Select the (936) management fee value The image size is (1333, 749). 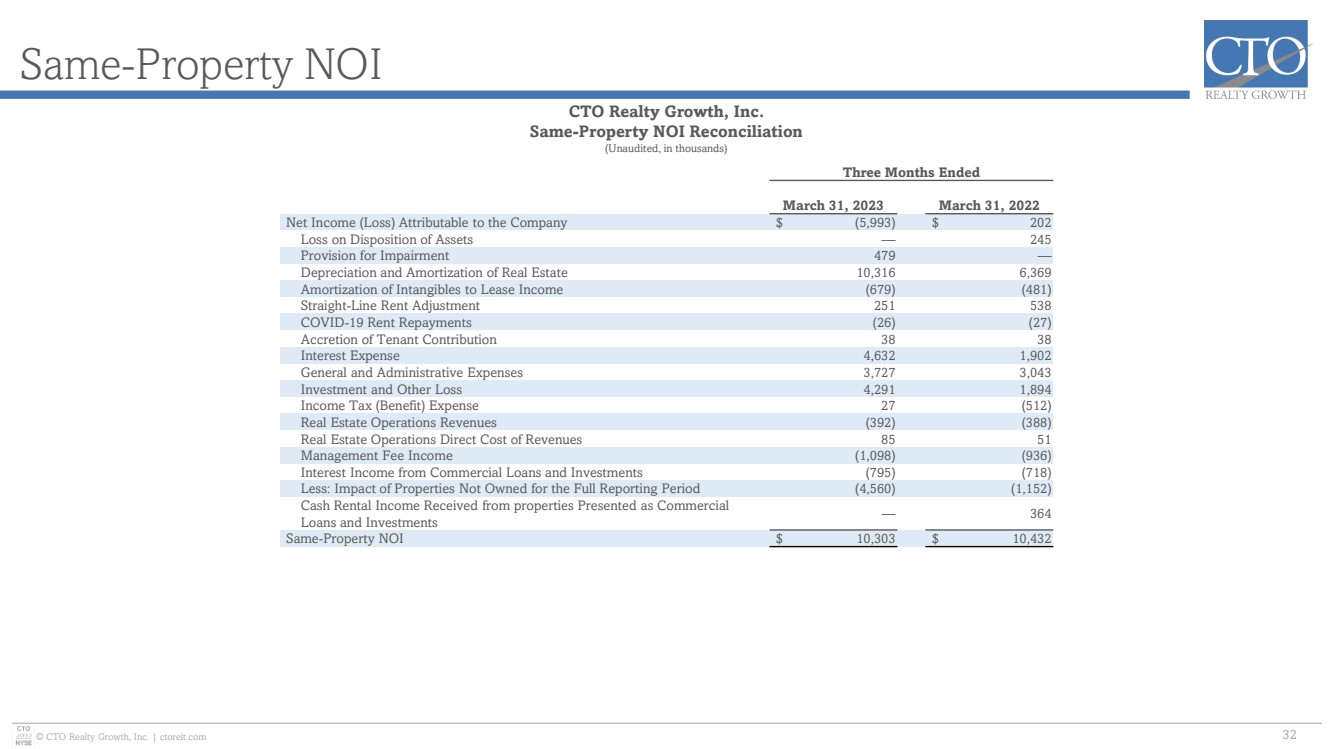(1037, 456)
